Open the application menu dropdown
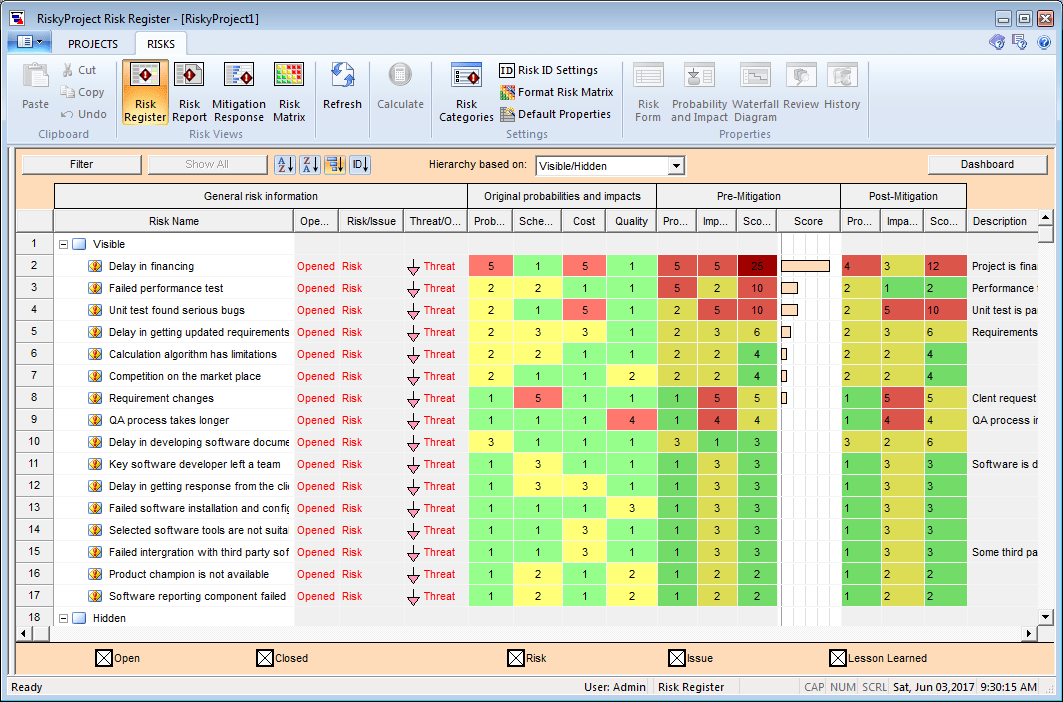This screenshot has height=702, width=1063. [28, 42]
